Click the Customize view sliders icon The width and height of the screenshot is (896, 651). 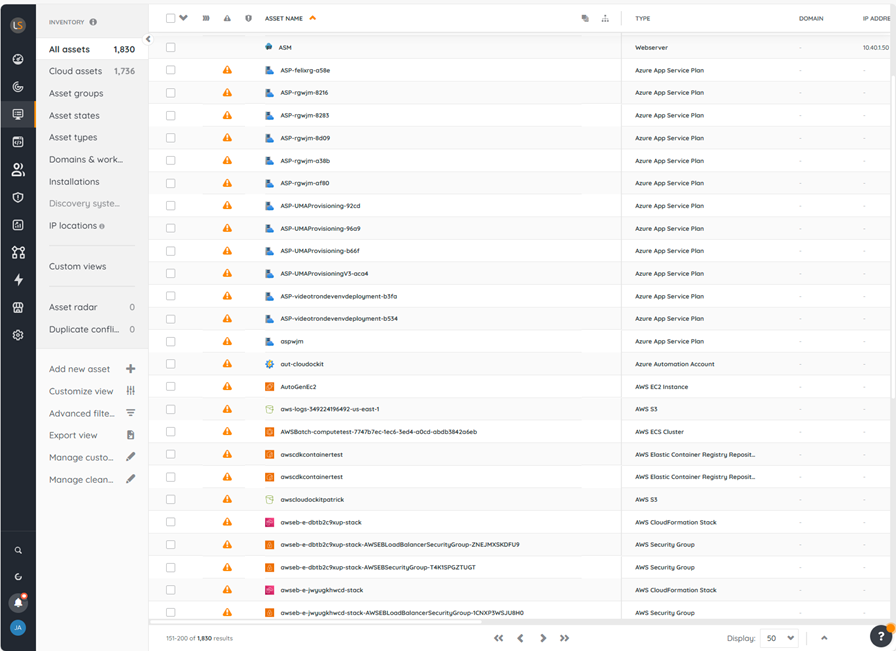tap(130, 391)
